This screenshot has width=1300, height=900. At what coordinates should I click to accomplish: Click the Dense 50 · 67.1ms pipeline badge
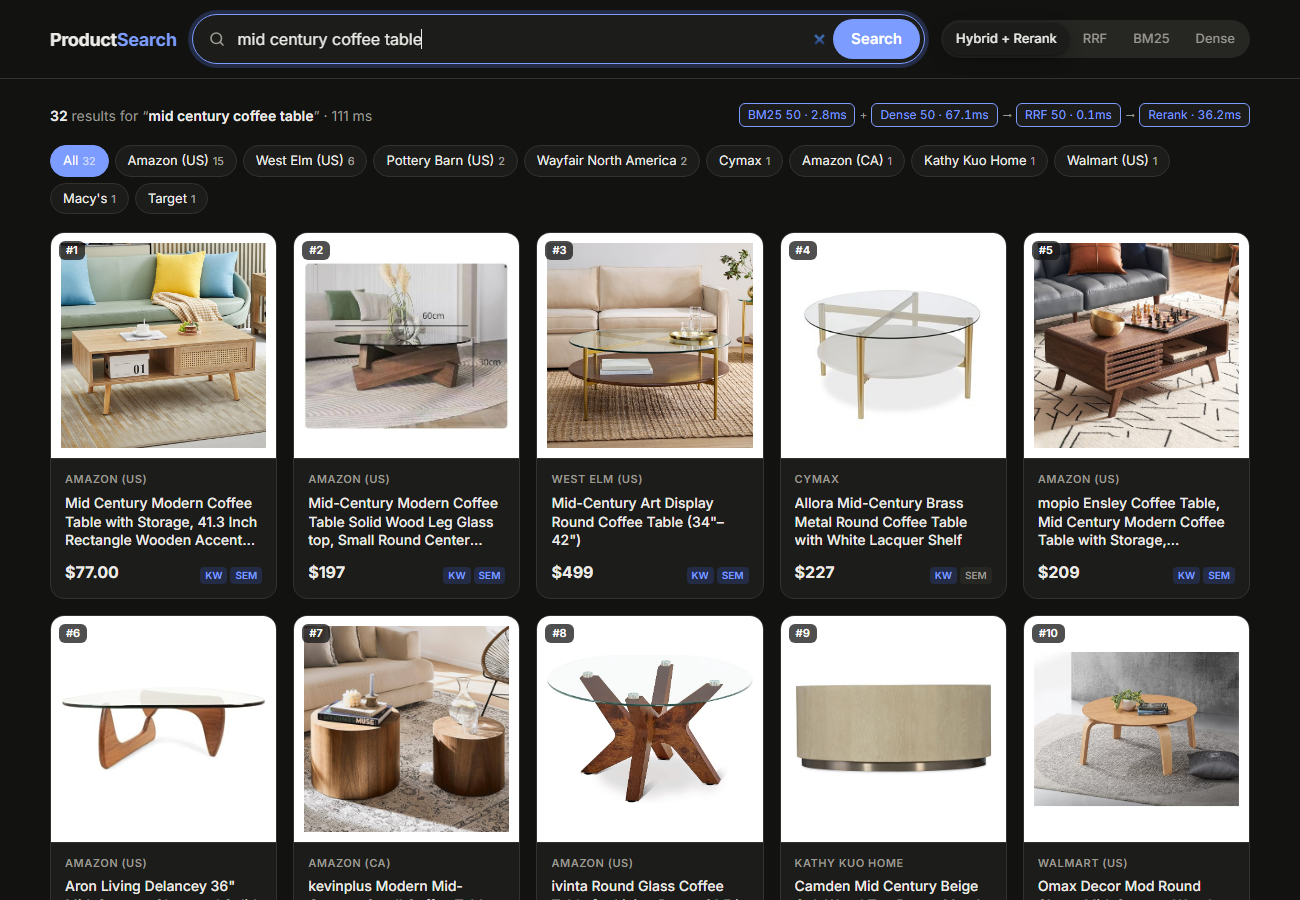[934, 115]
